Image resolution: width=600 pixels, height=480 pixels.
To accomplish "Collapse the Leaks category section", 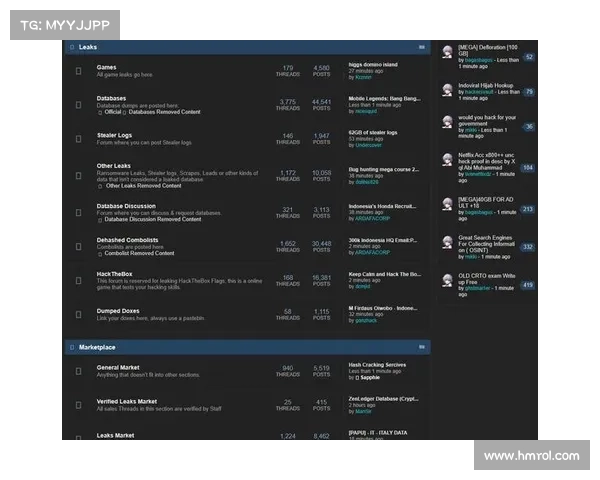I will coord(422,47).
